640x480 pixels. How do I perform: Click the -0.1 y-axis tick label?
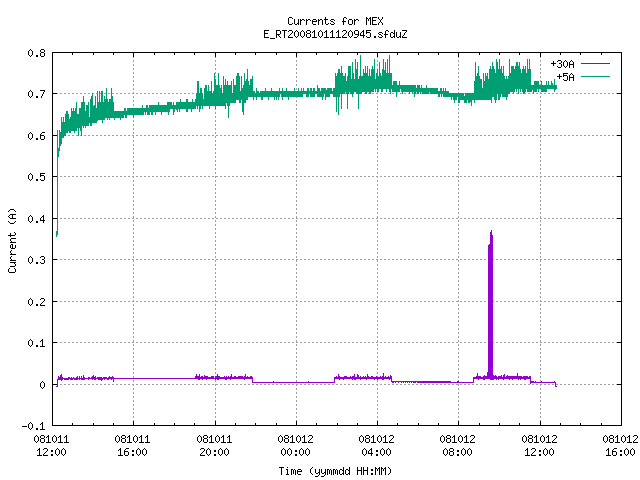pos(33,426)
